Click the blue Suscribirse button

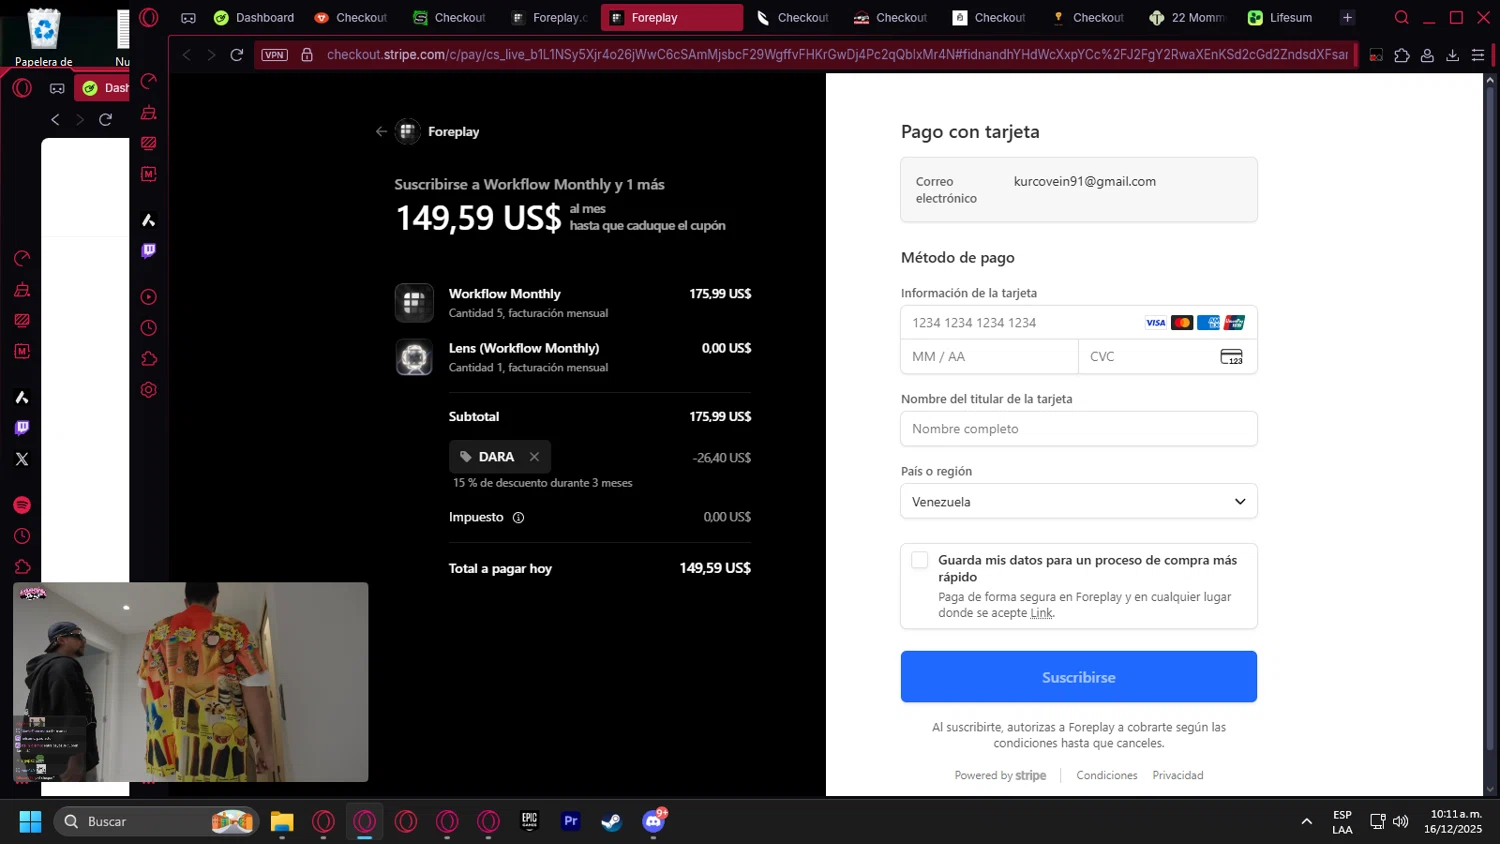click(x=1079, y=677)
